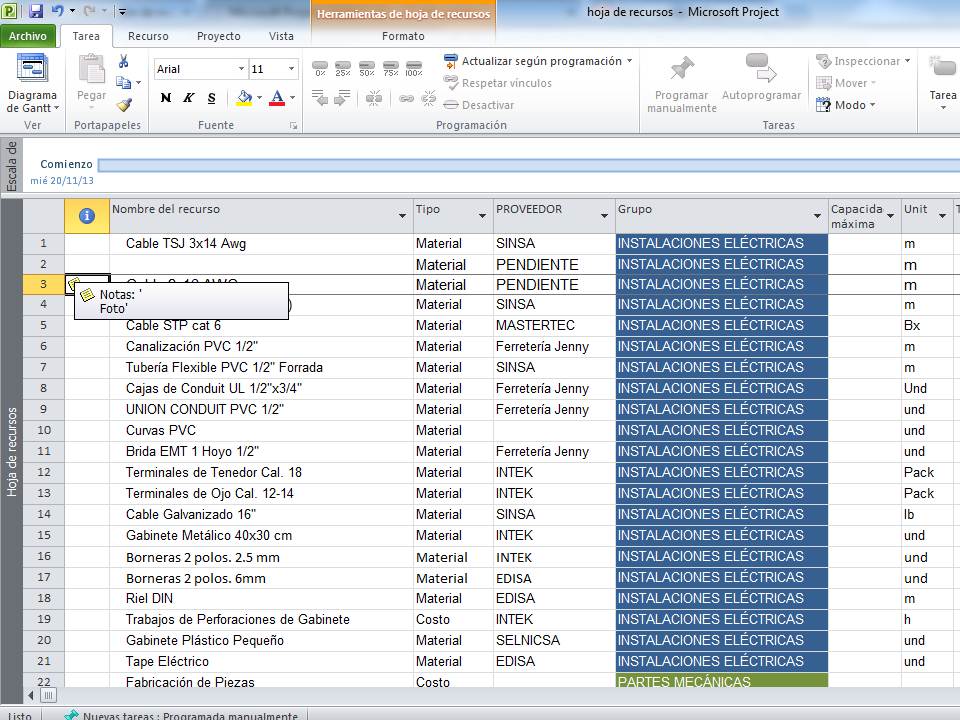Click Programar manualmente pin button
Image resolution: width=960 pixels, height=720 pixels.
click(x=681, y=84)
